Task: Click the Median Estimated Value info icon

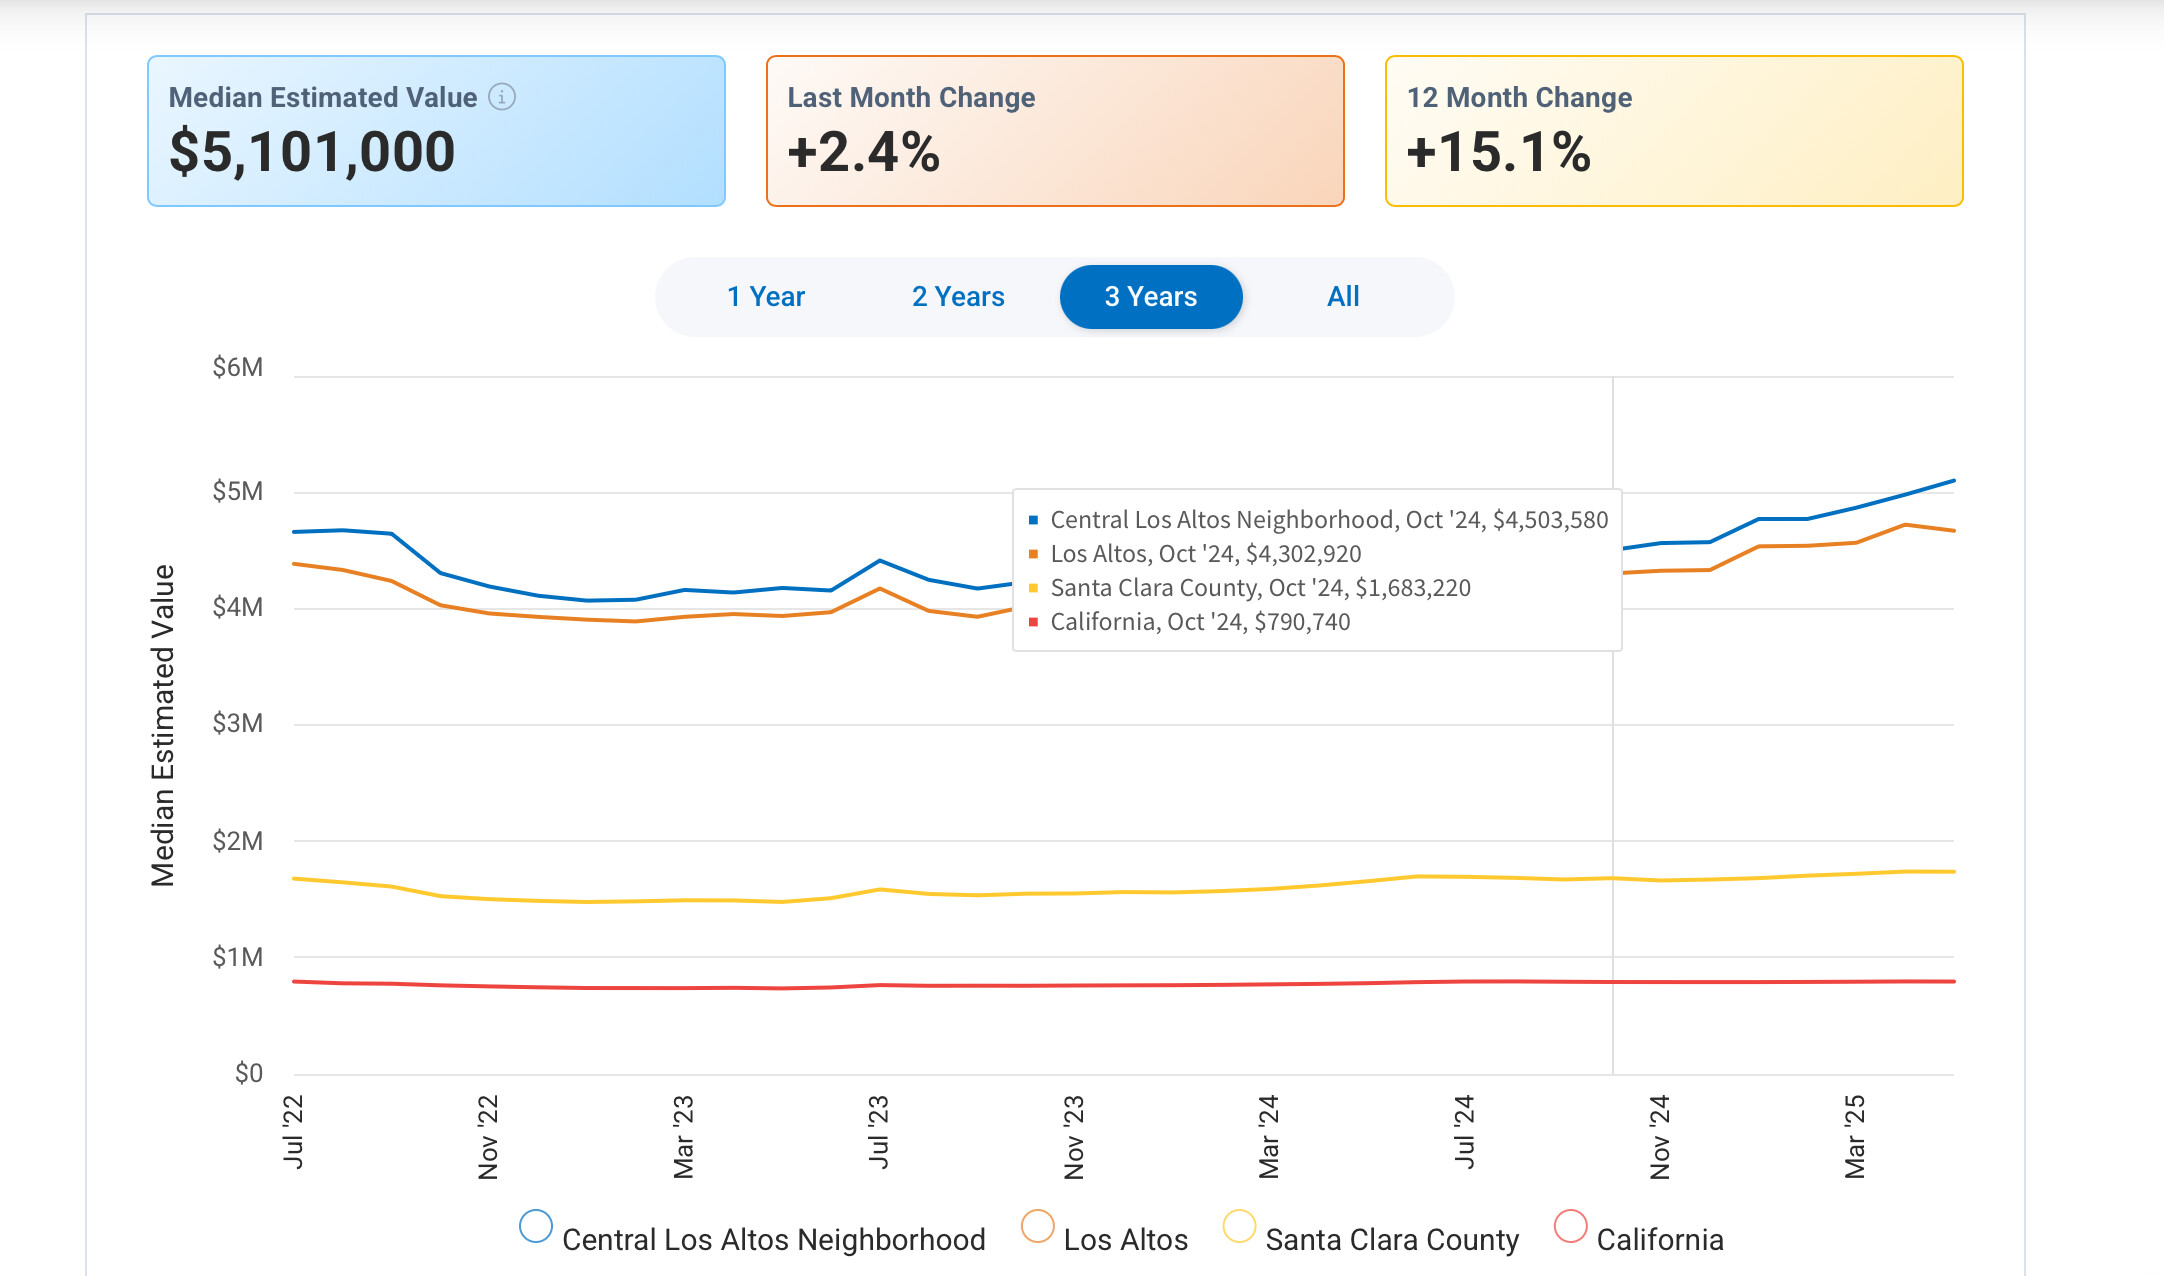Action: click(502, 97)
